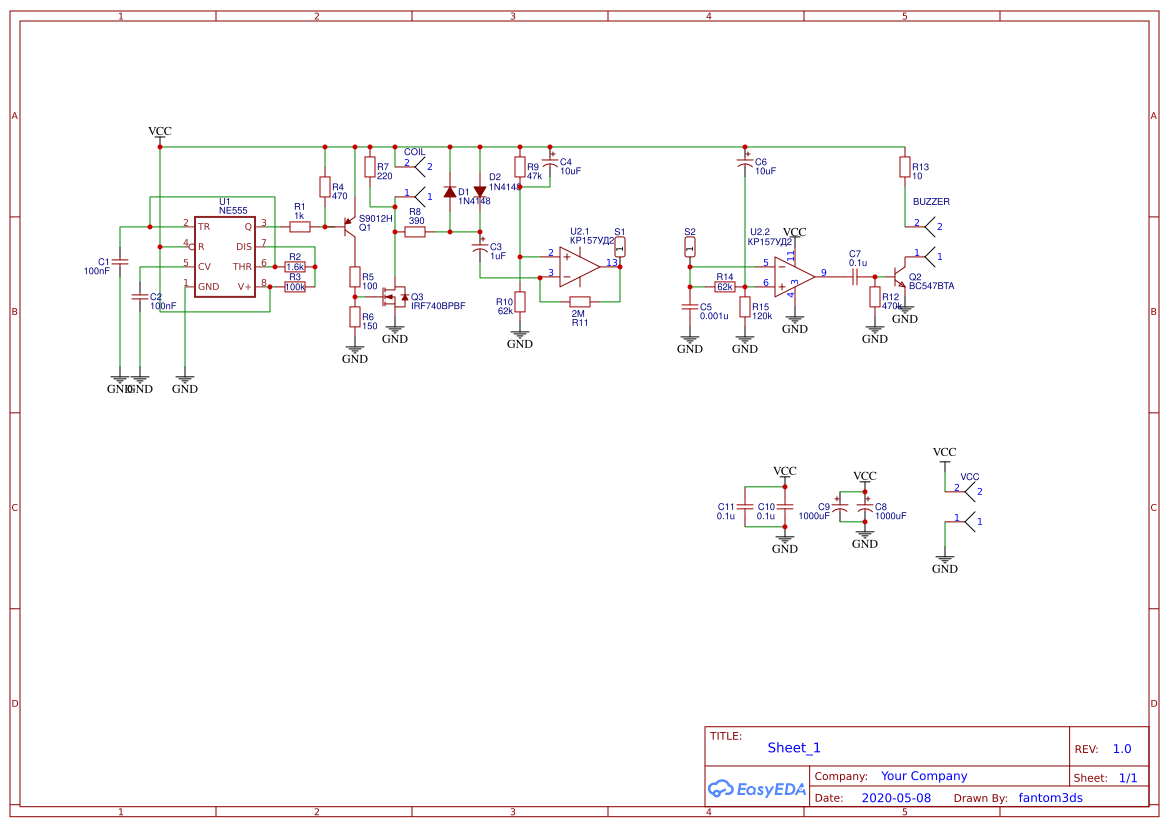Click the BUZZER connector symbol
Viewport: 1169px width, 827px height.
click(930, 227)
